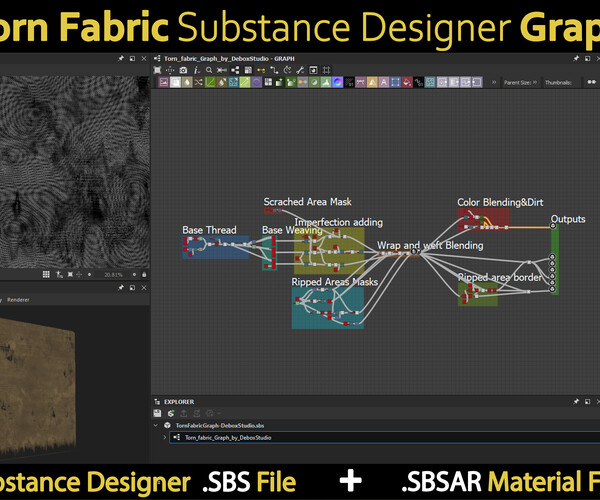The image size is (600, 500).
Task: Add a Transform 2D node from blue square icon
Action: point(395,82)
